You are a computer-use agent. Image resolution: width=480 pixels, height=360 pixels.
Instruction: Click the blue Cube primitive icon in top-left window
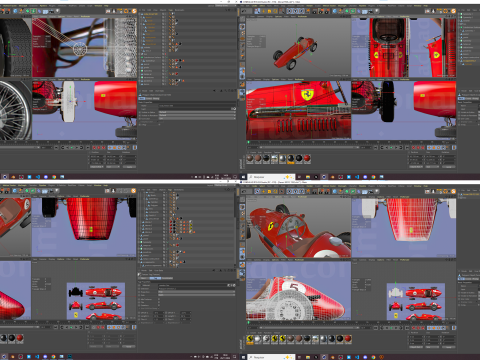click(x=15, y=11)
